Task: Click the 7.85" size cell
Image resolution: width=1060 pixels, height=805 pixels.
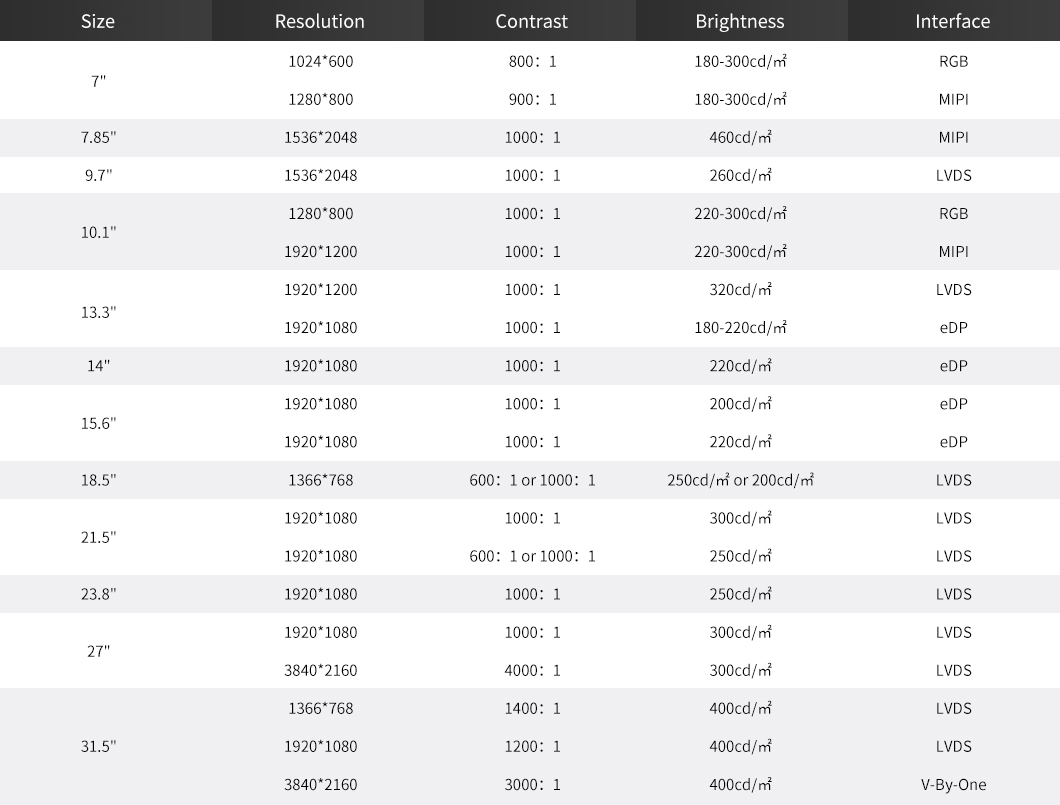Action: [98, 138]
